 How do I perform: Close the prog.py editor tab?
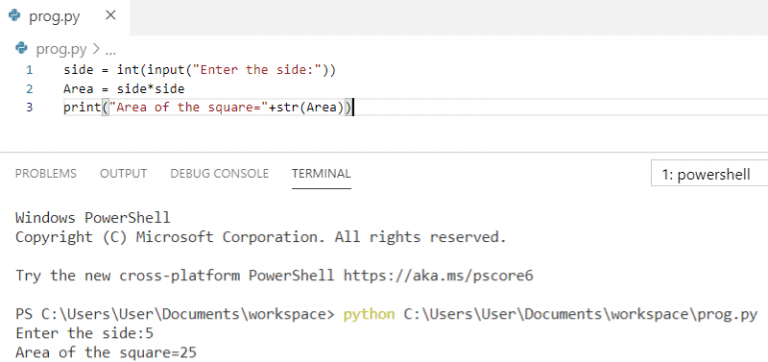(x=111, y=16)
